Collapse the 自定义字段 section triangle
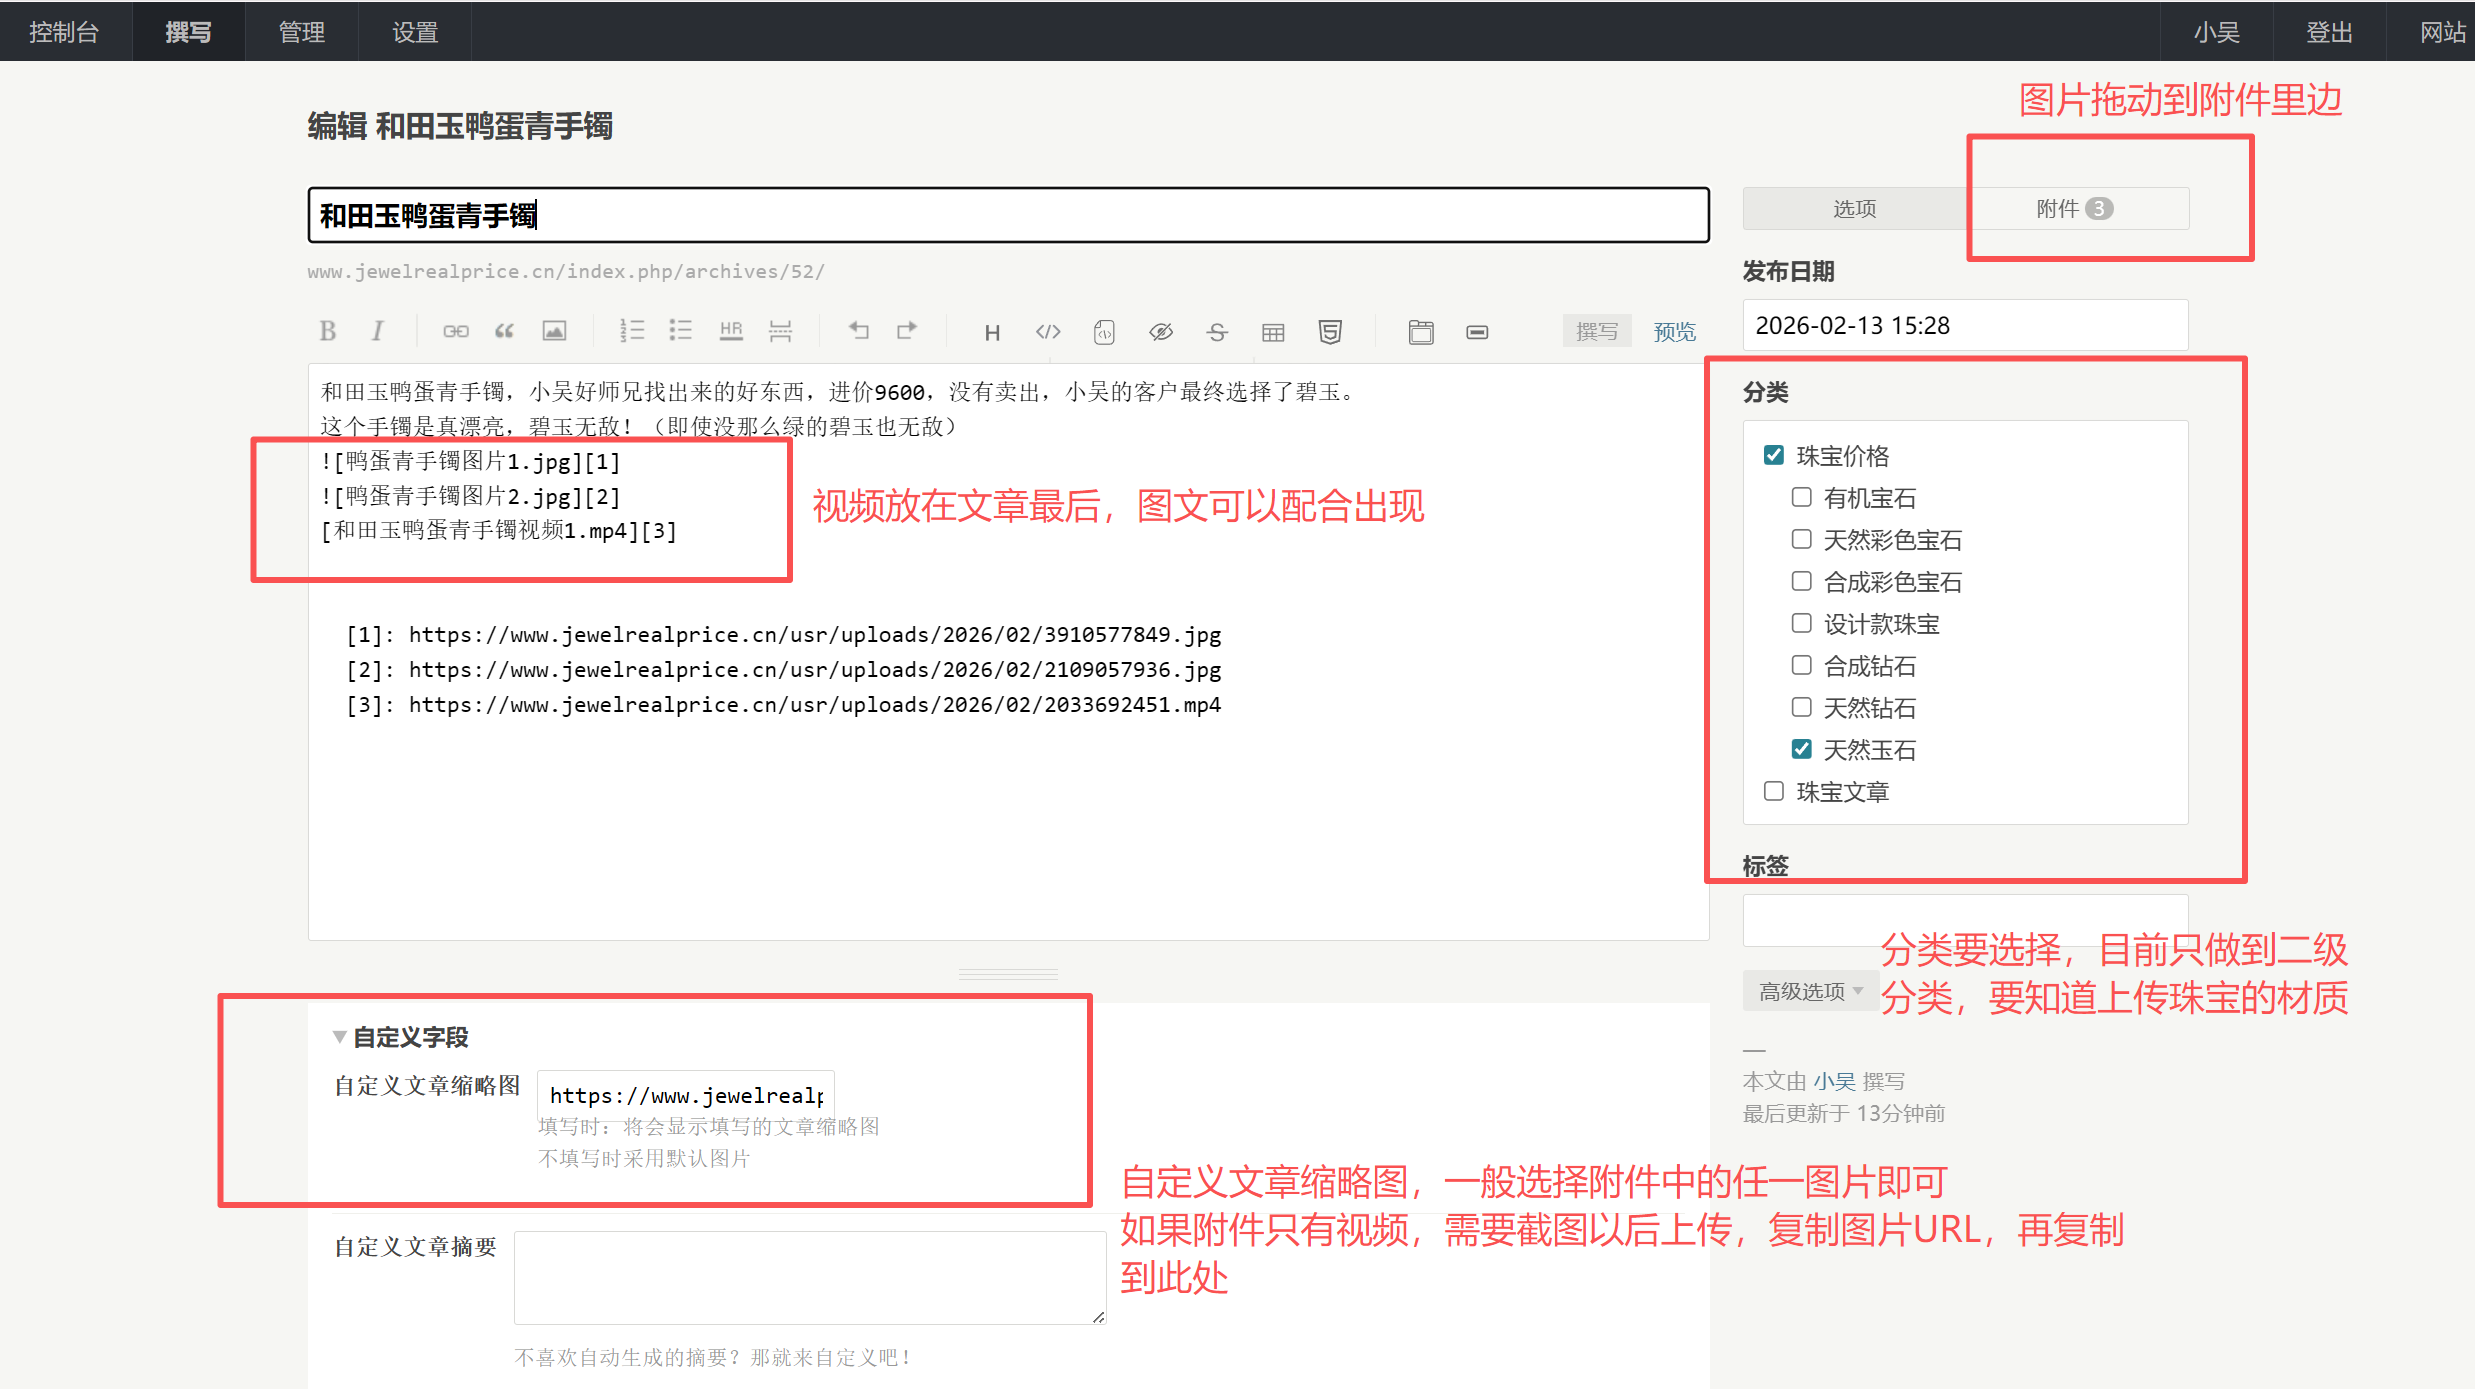The image size is (2475, 1389). [339, 1037]
